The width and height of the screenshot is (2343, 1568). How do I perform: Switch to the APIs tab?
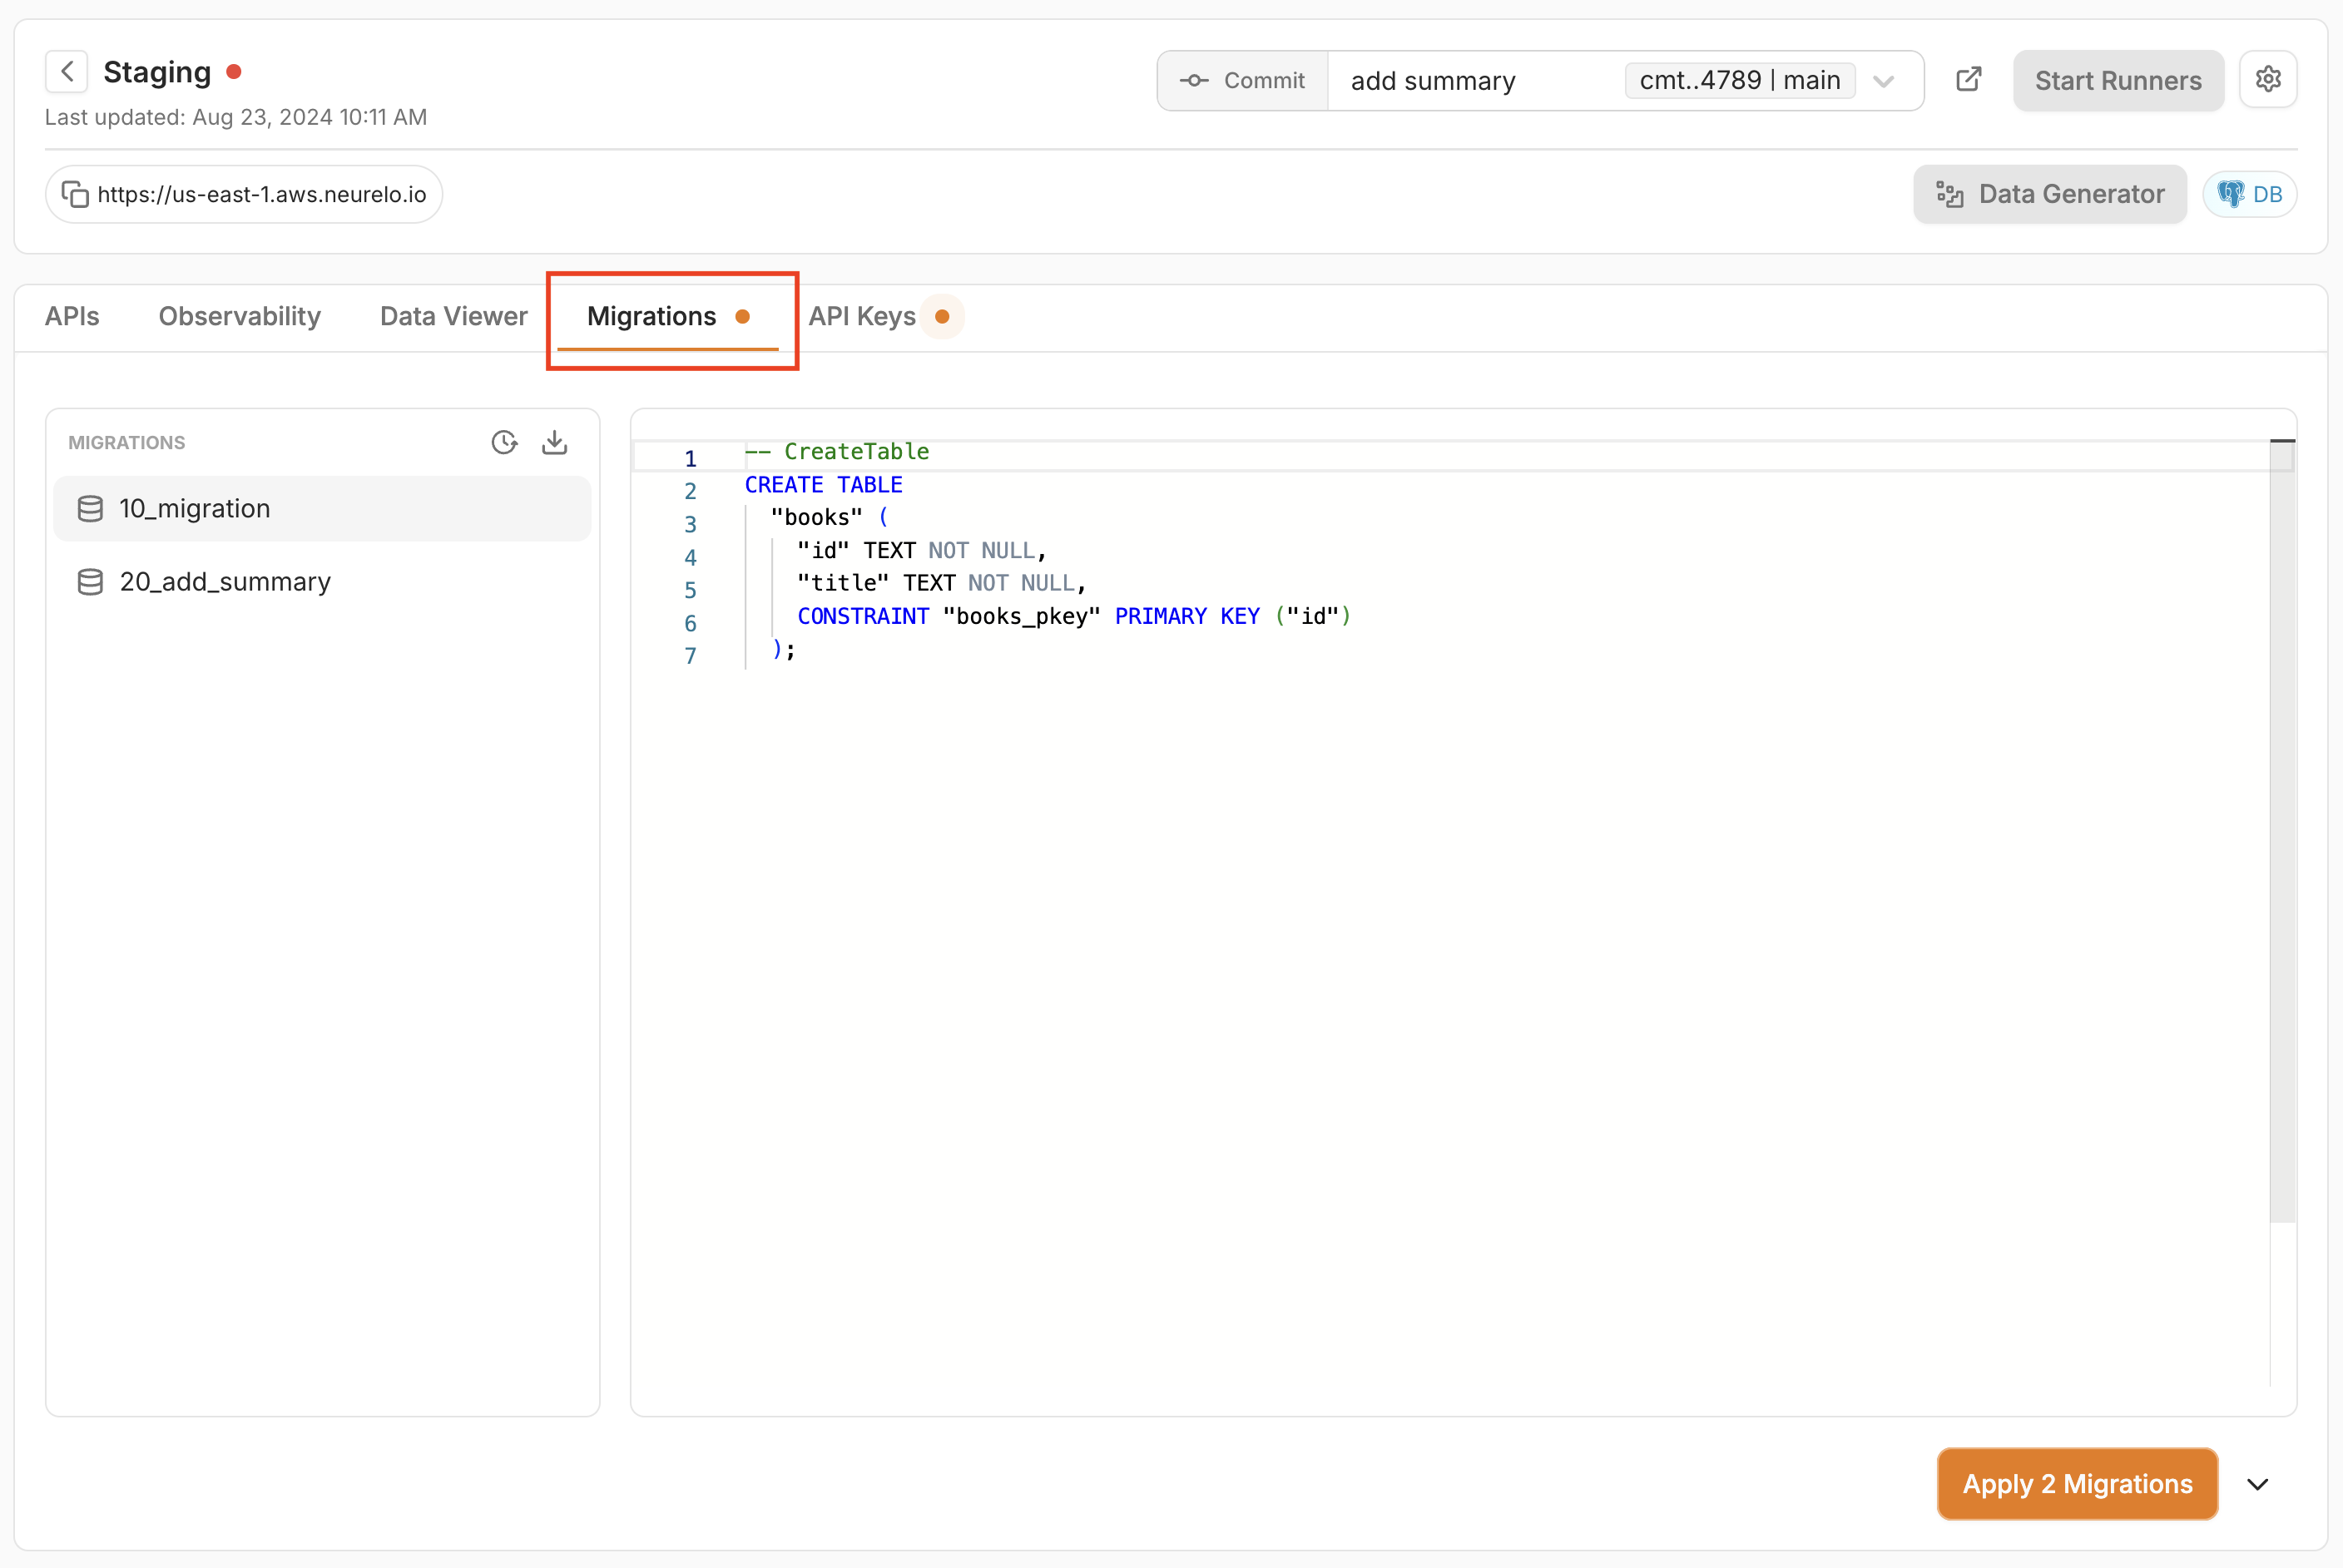point(72,316)
